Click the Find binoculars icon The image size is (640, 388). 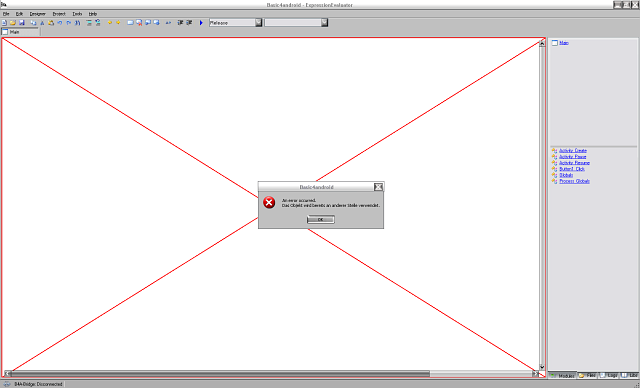[x=77, y=23]
